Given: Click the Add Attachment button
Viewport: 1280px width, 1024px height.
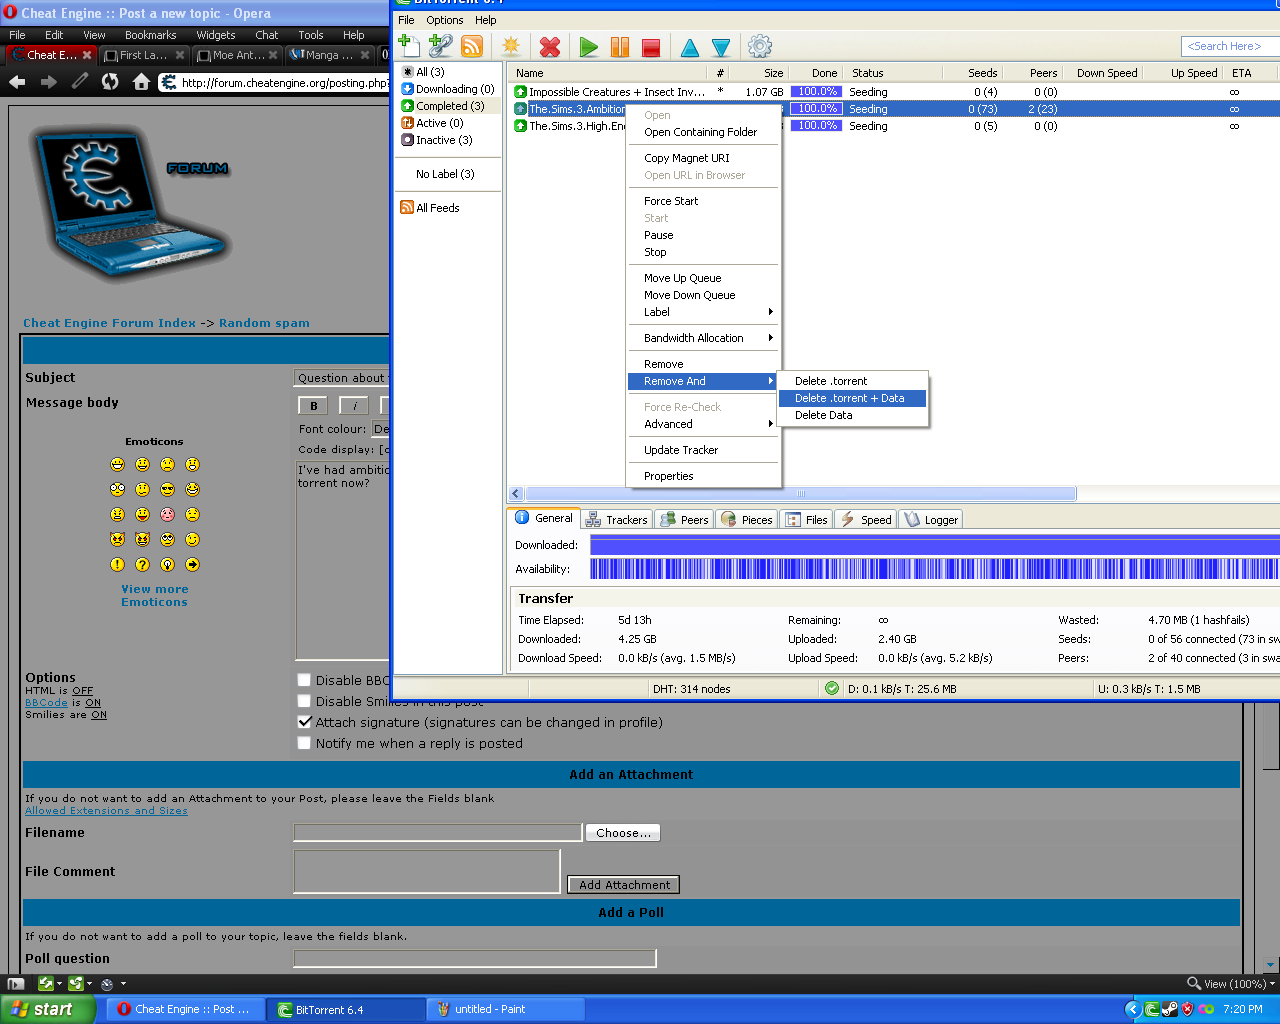Looking at the screenshot, I should 624,885.
